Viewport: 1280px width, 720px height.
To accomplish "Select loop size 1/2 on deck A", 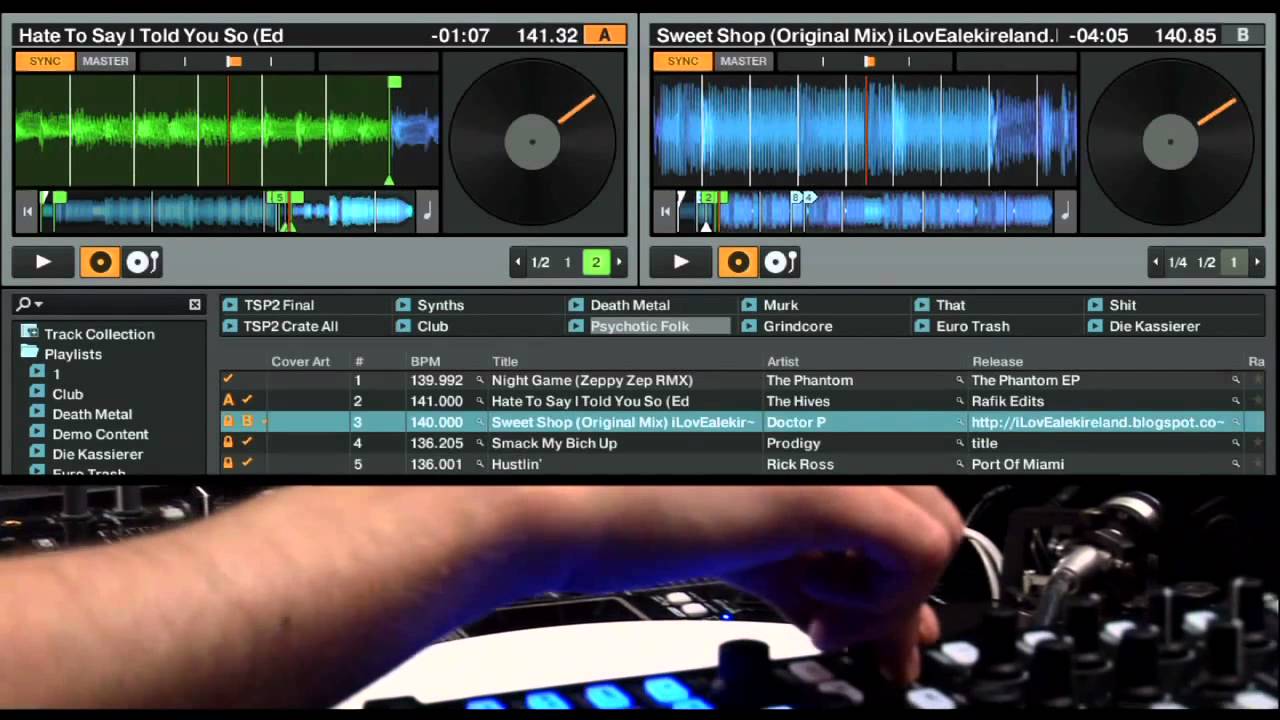I will pos(540,262).
